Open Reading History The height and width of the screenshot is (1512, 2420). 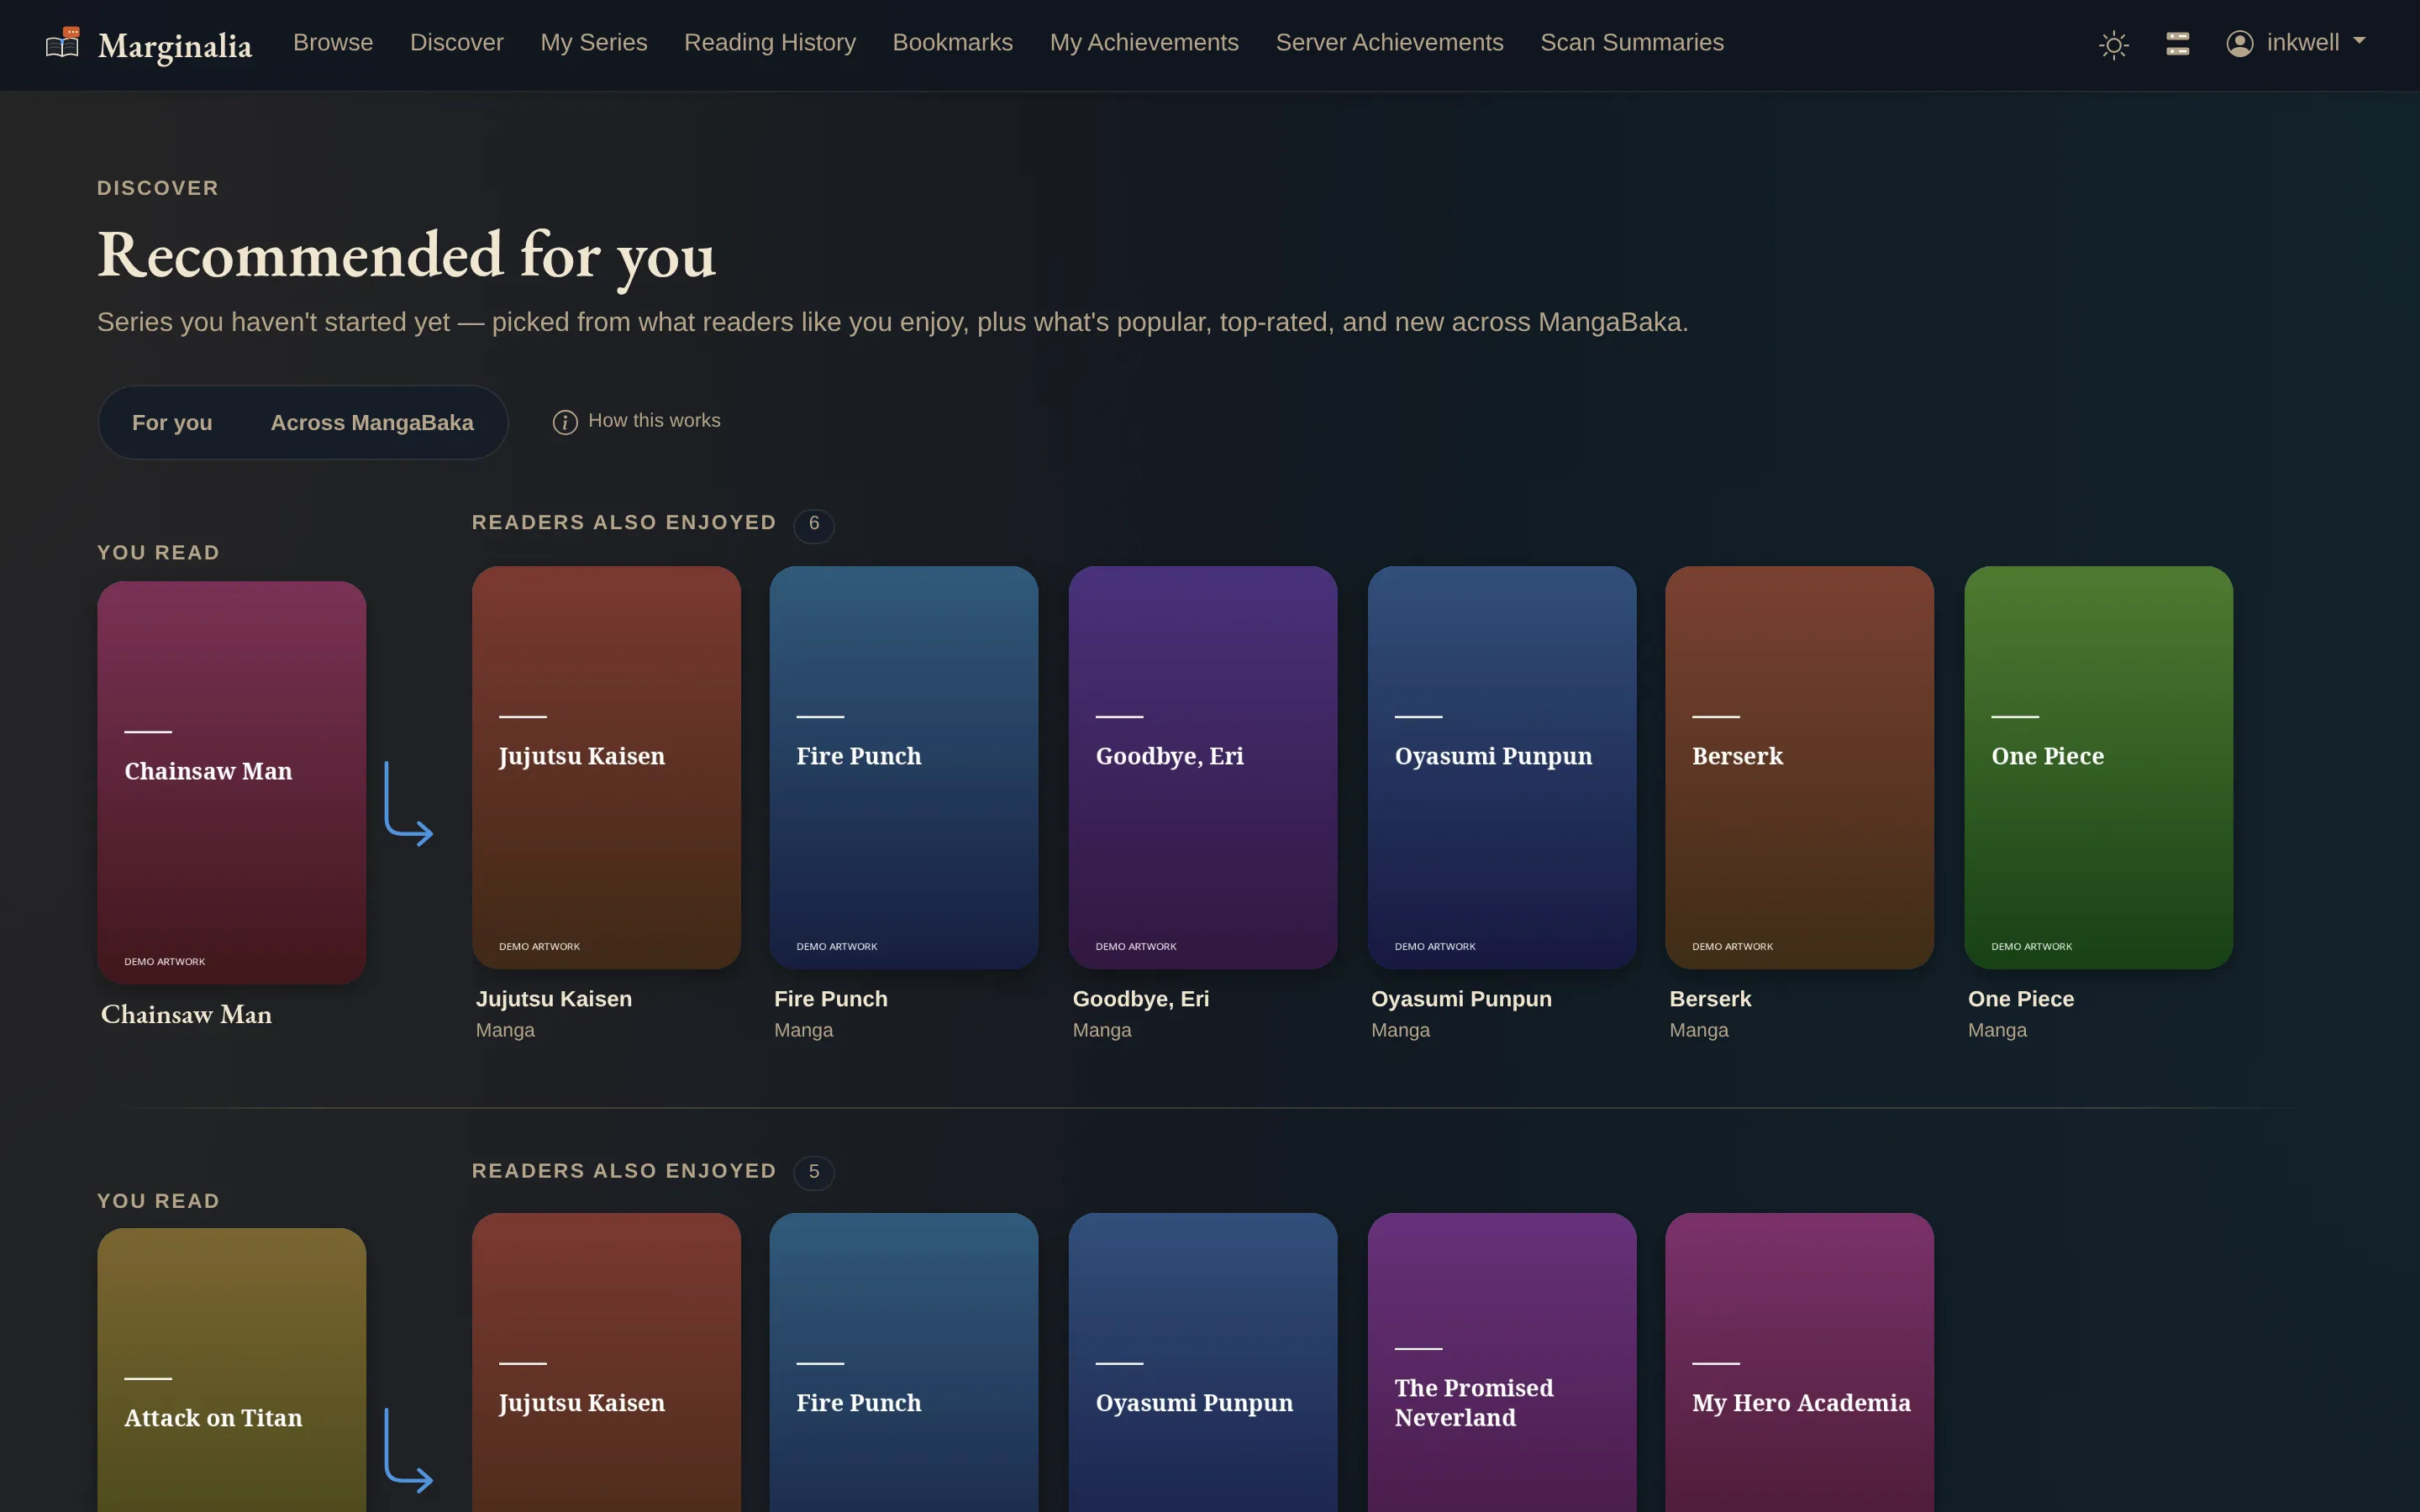(x=770, y=42)
